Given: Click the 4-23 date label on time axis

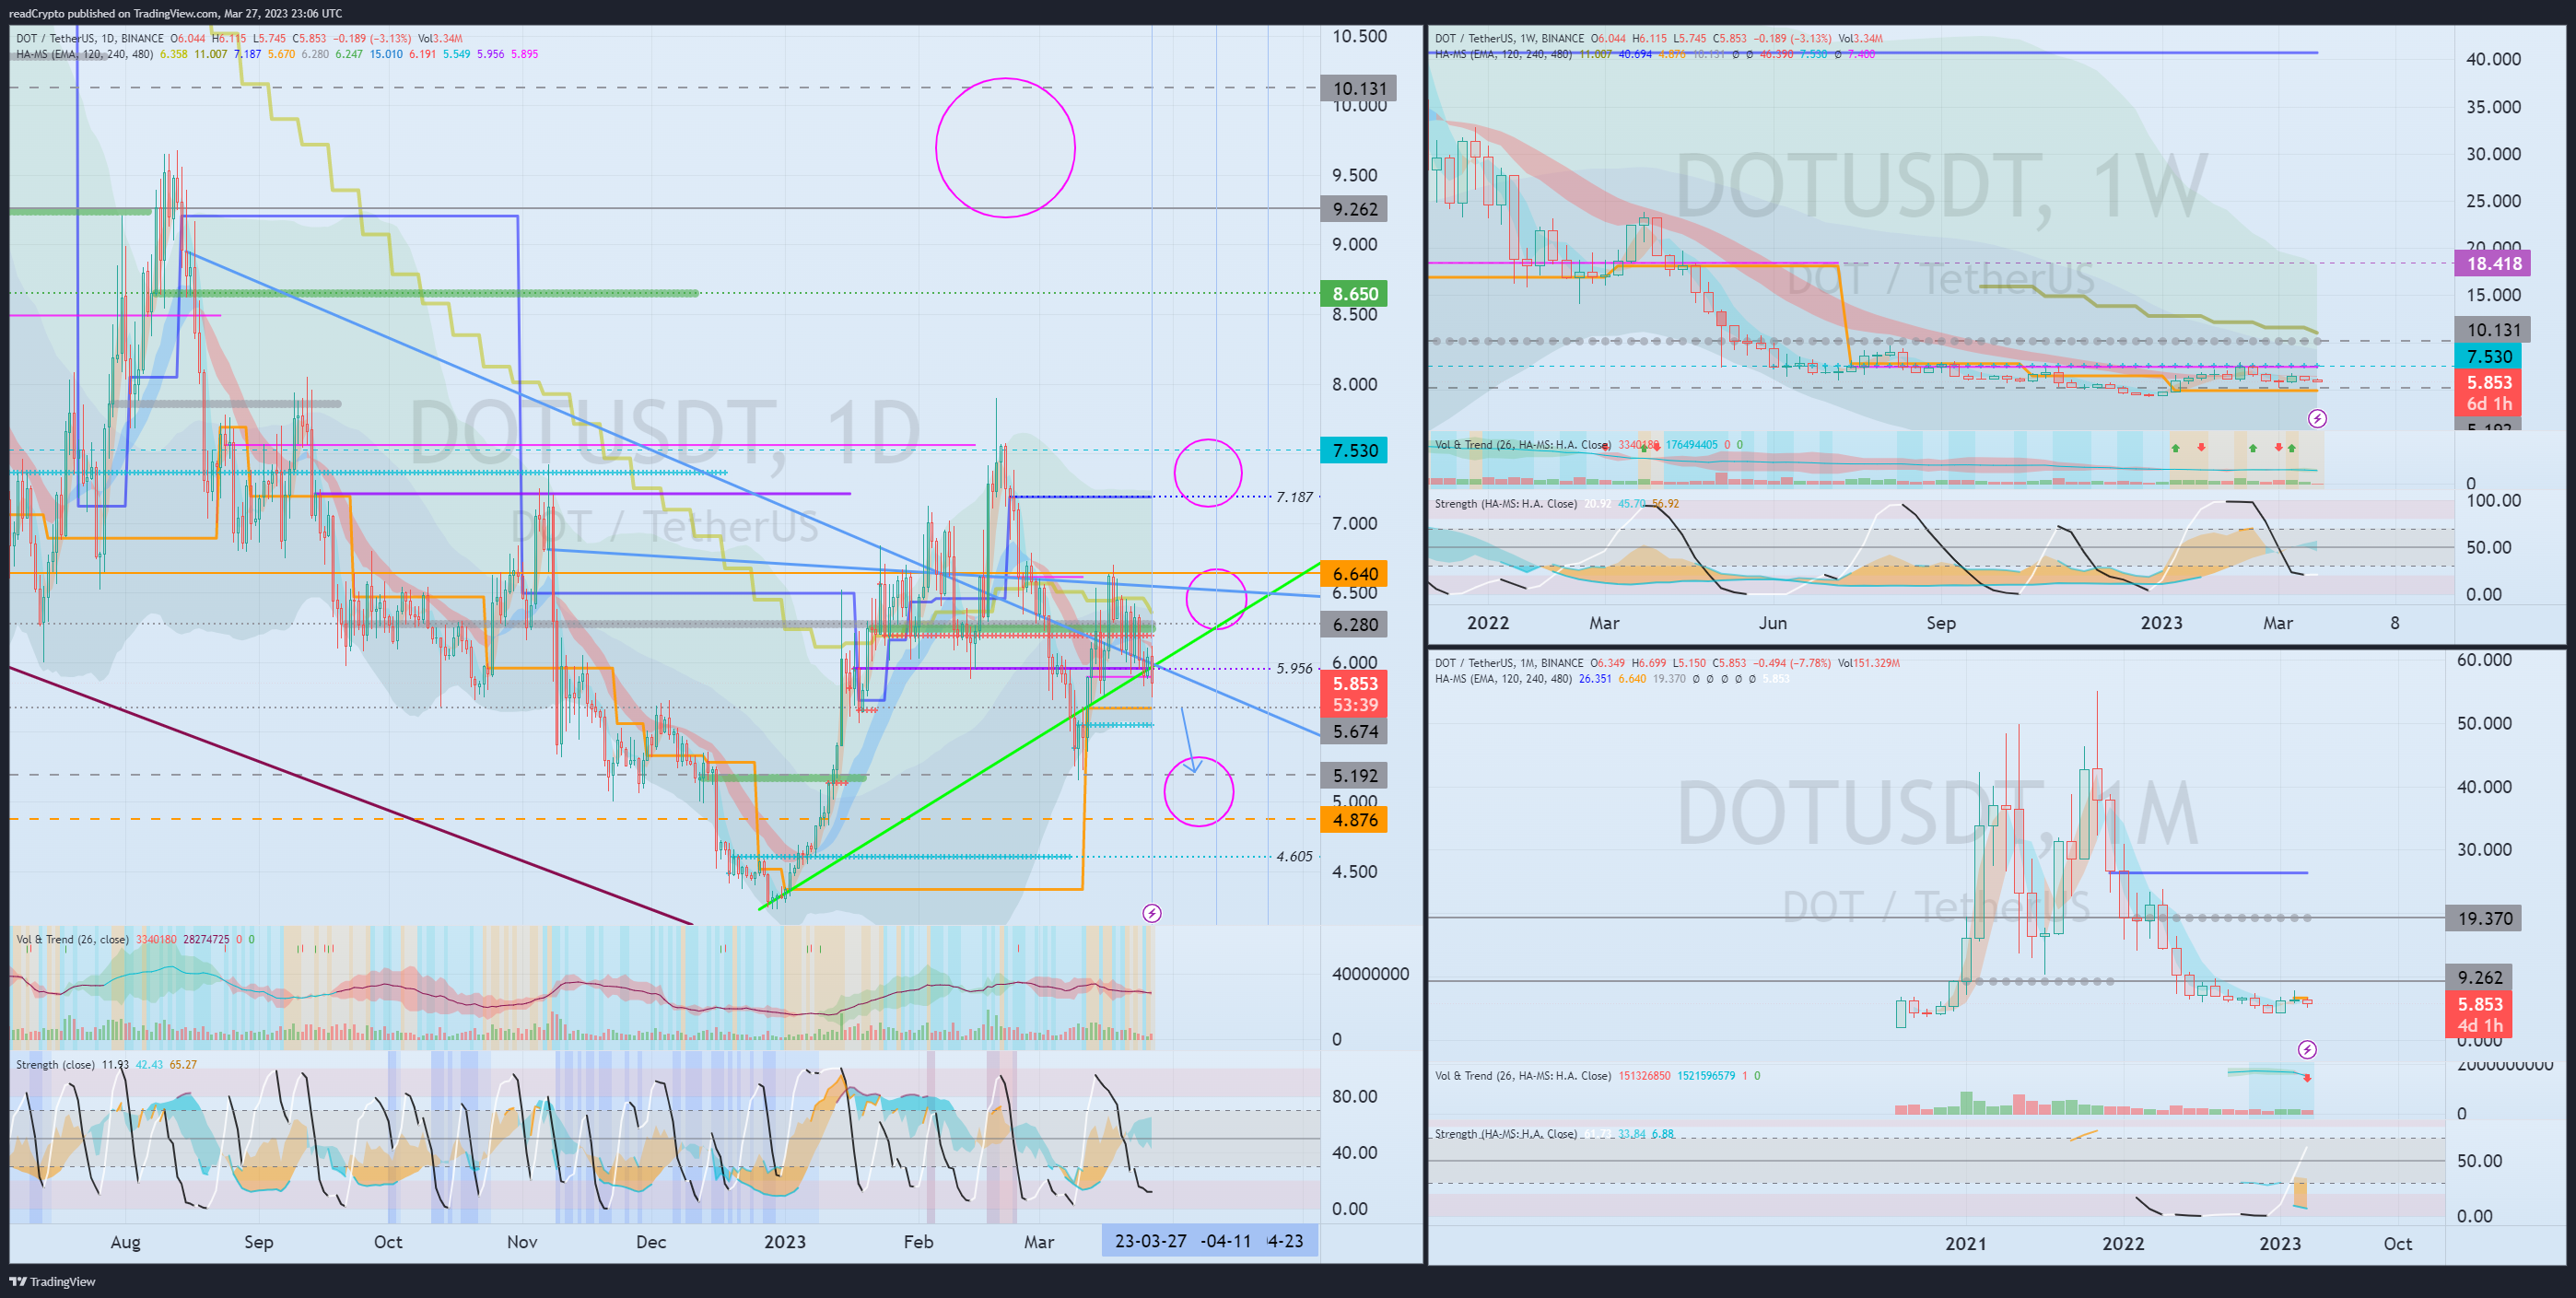Looking at the screenshot, I should [x=1286, y=1241].
